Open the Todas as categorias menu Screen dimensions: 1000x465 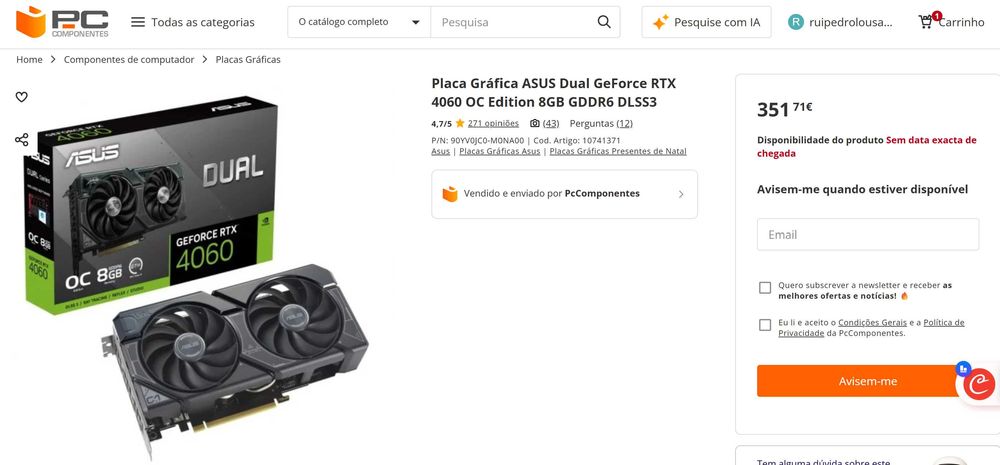(193, 22)
